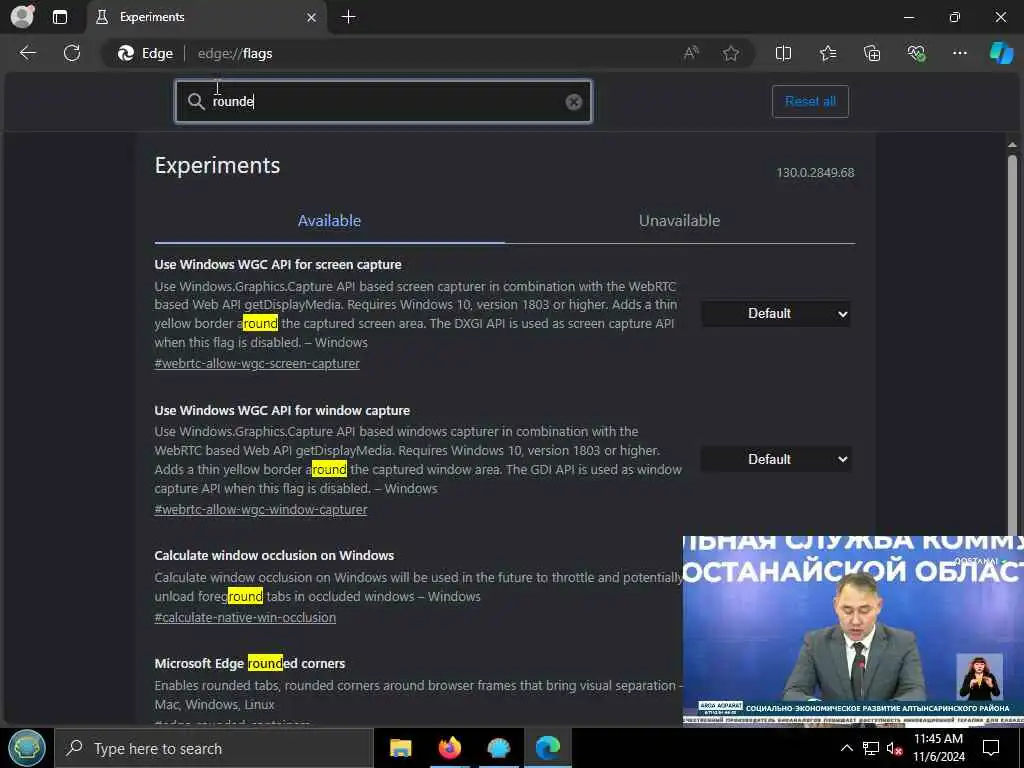Open the tab actions menu icon

pyautogui.click(x=59, y=17)
